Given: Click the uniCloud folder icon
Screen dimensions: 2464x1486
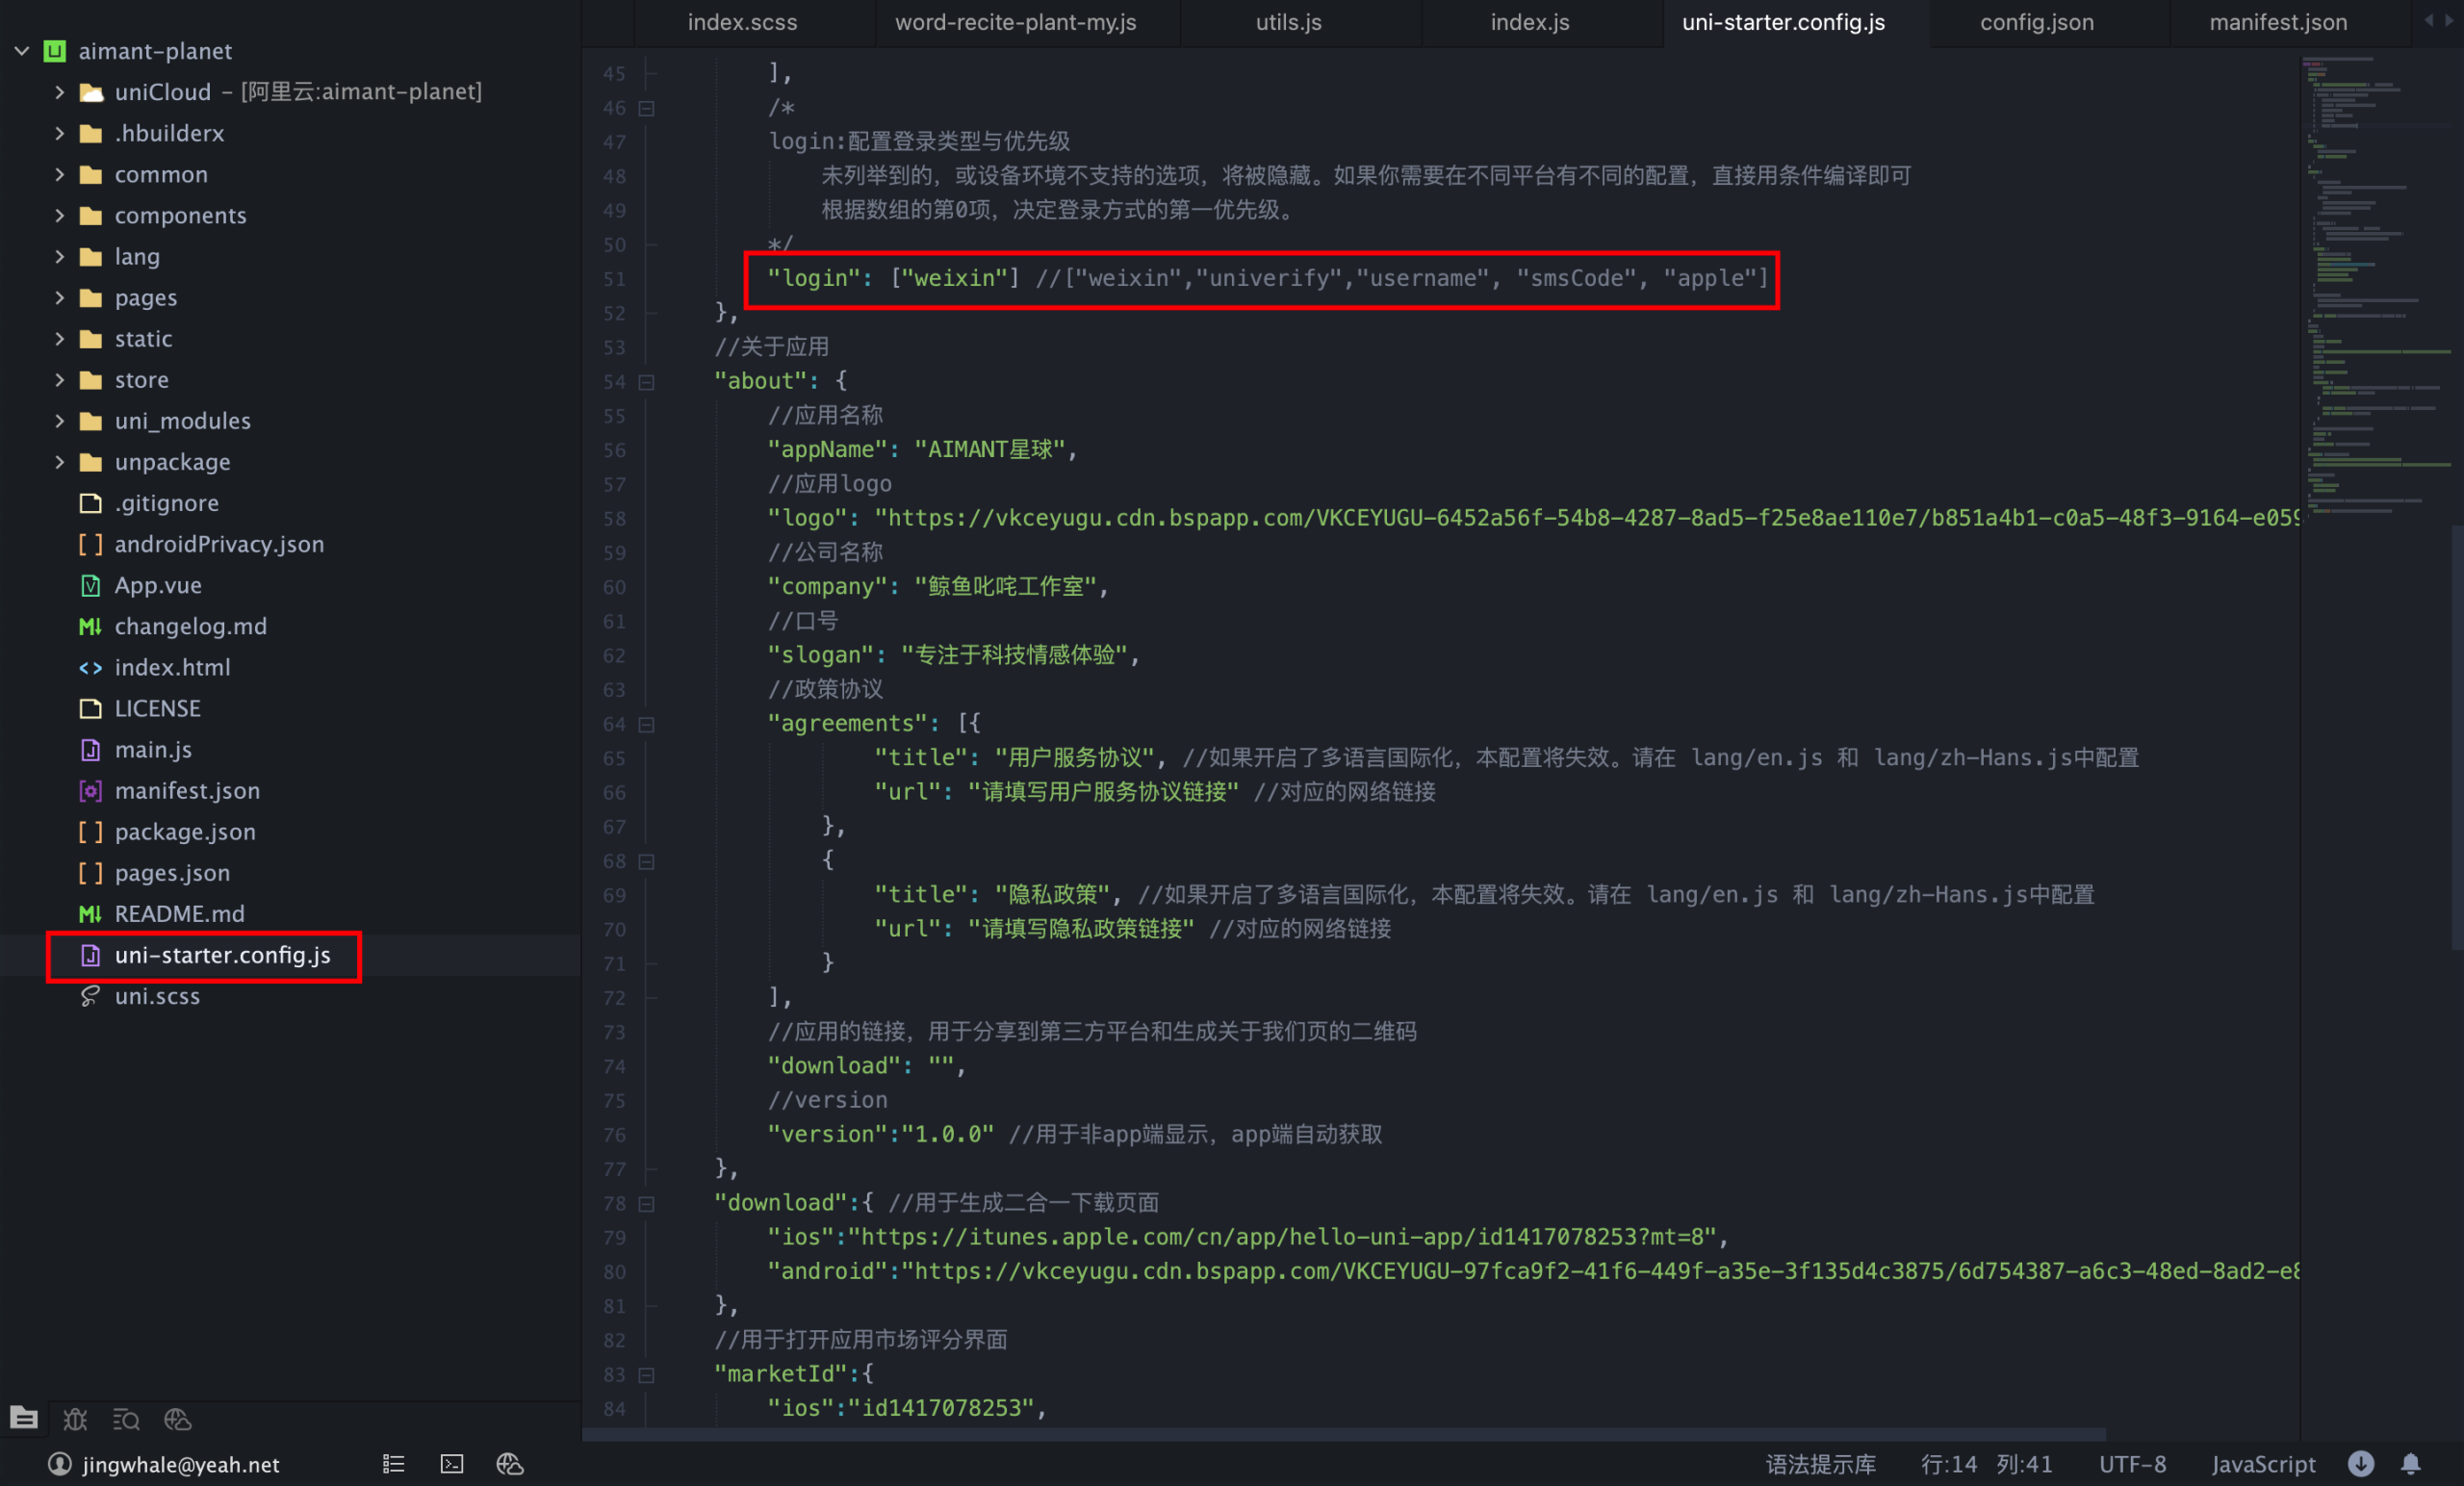Looking at the screenshot, I should tap(91, 92).
